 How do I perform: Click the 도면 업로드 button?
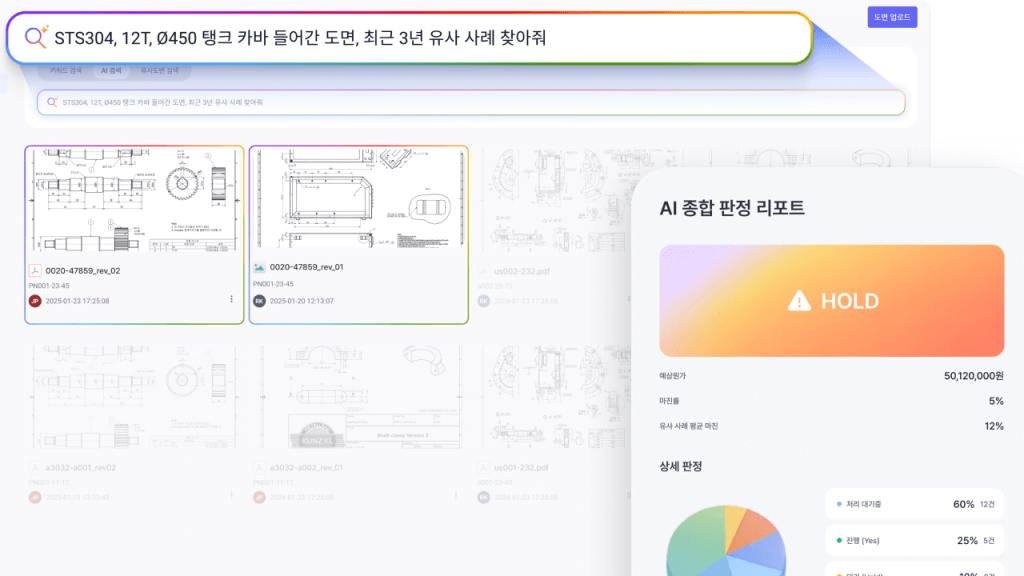point(892,17)
